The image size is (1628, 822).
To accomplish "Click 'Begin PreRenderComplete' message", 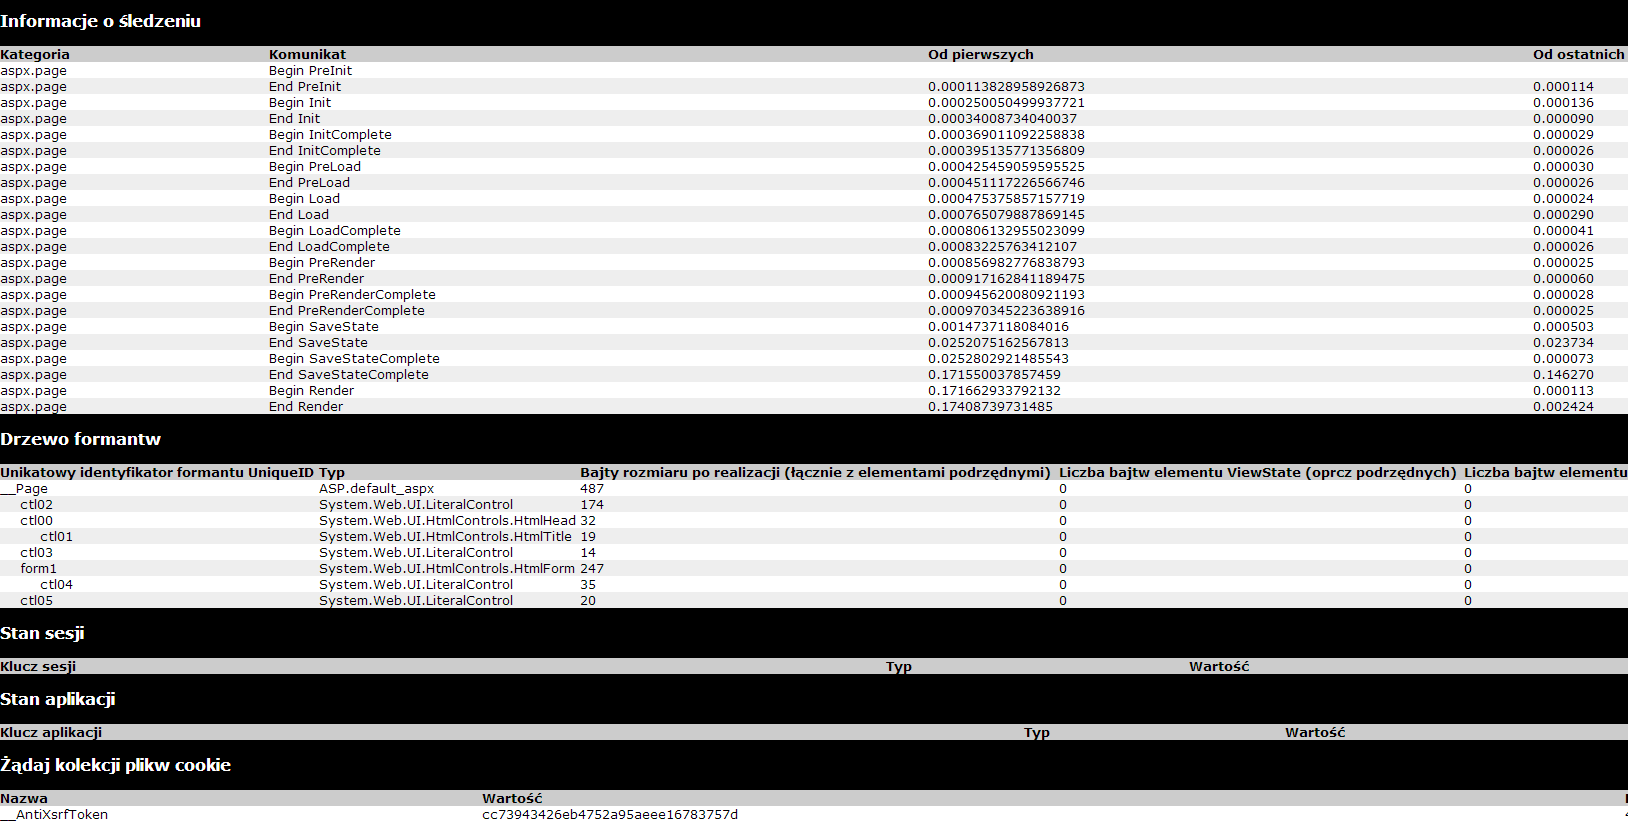I will click(x=352, y=295).
